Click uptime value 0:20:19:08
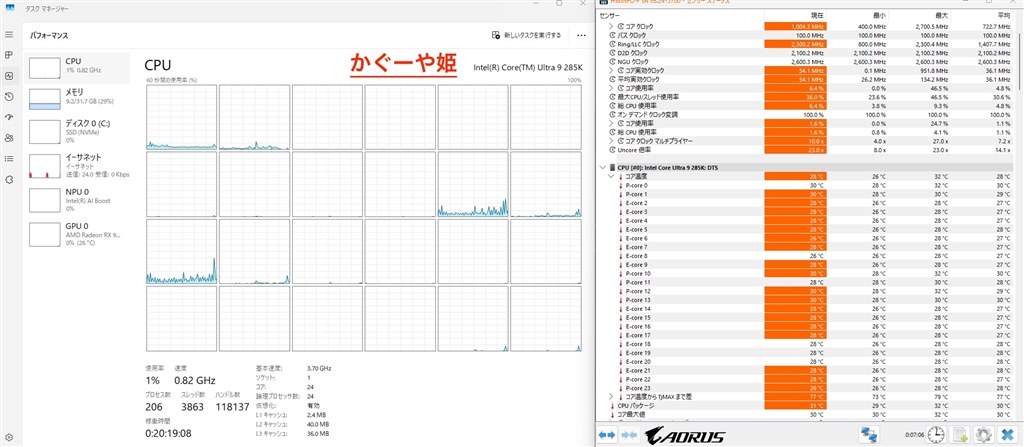1024x447 pixels. click(168, 433)
